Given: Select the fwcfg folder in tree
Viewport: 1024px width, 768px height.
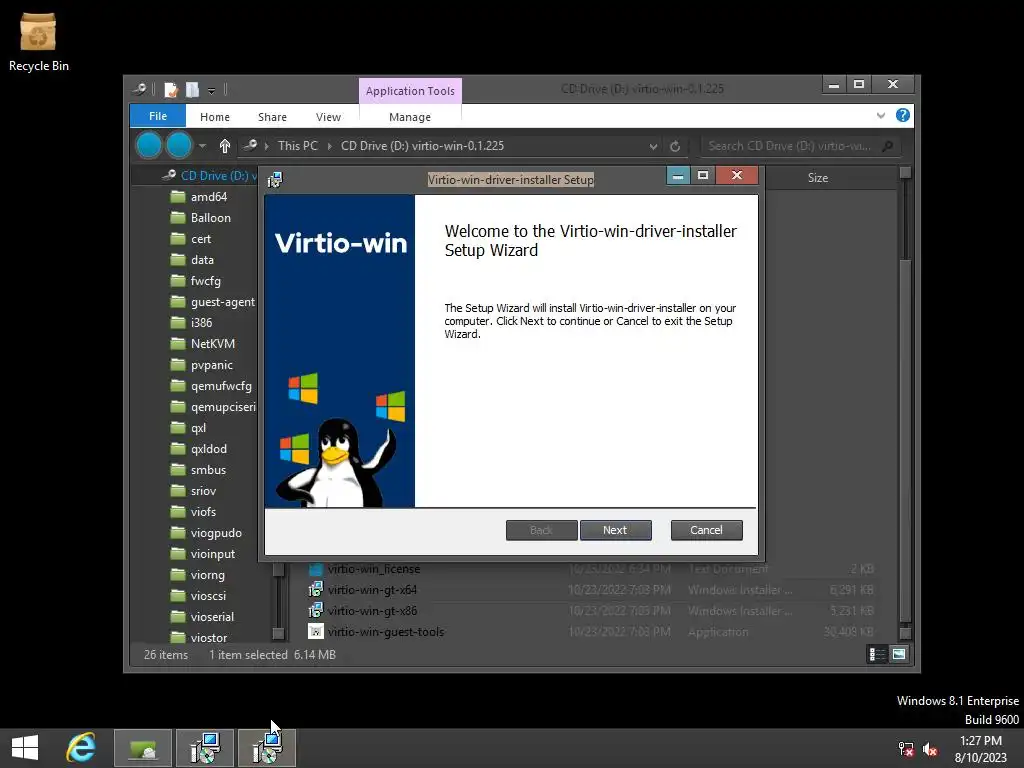Looking at the screenshot, I should click(x=195, y=281).
